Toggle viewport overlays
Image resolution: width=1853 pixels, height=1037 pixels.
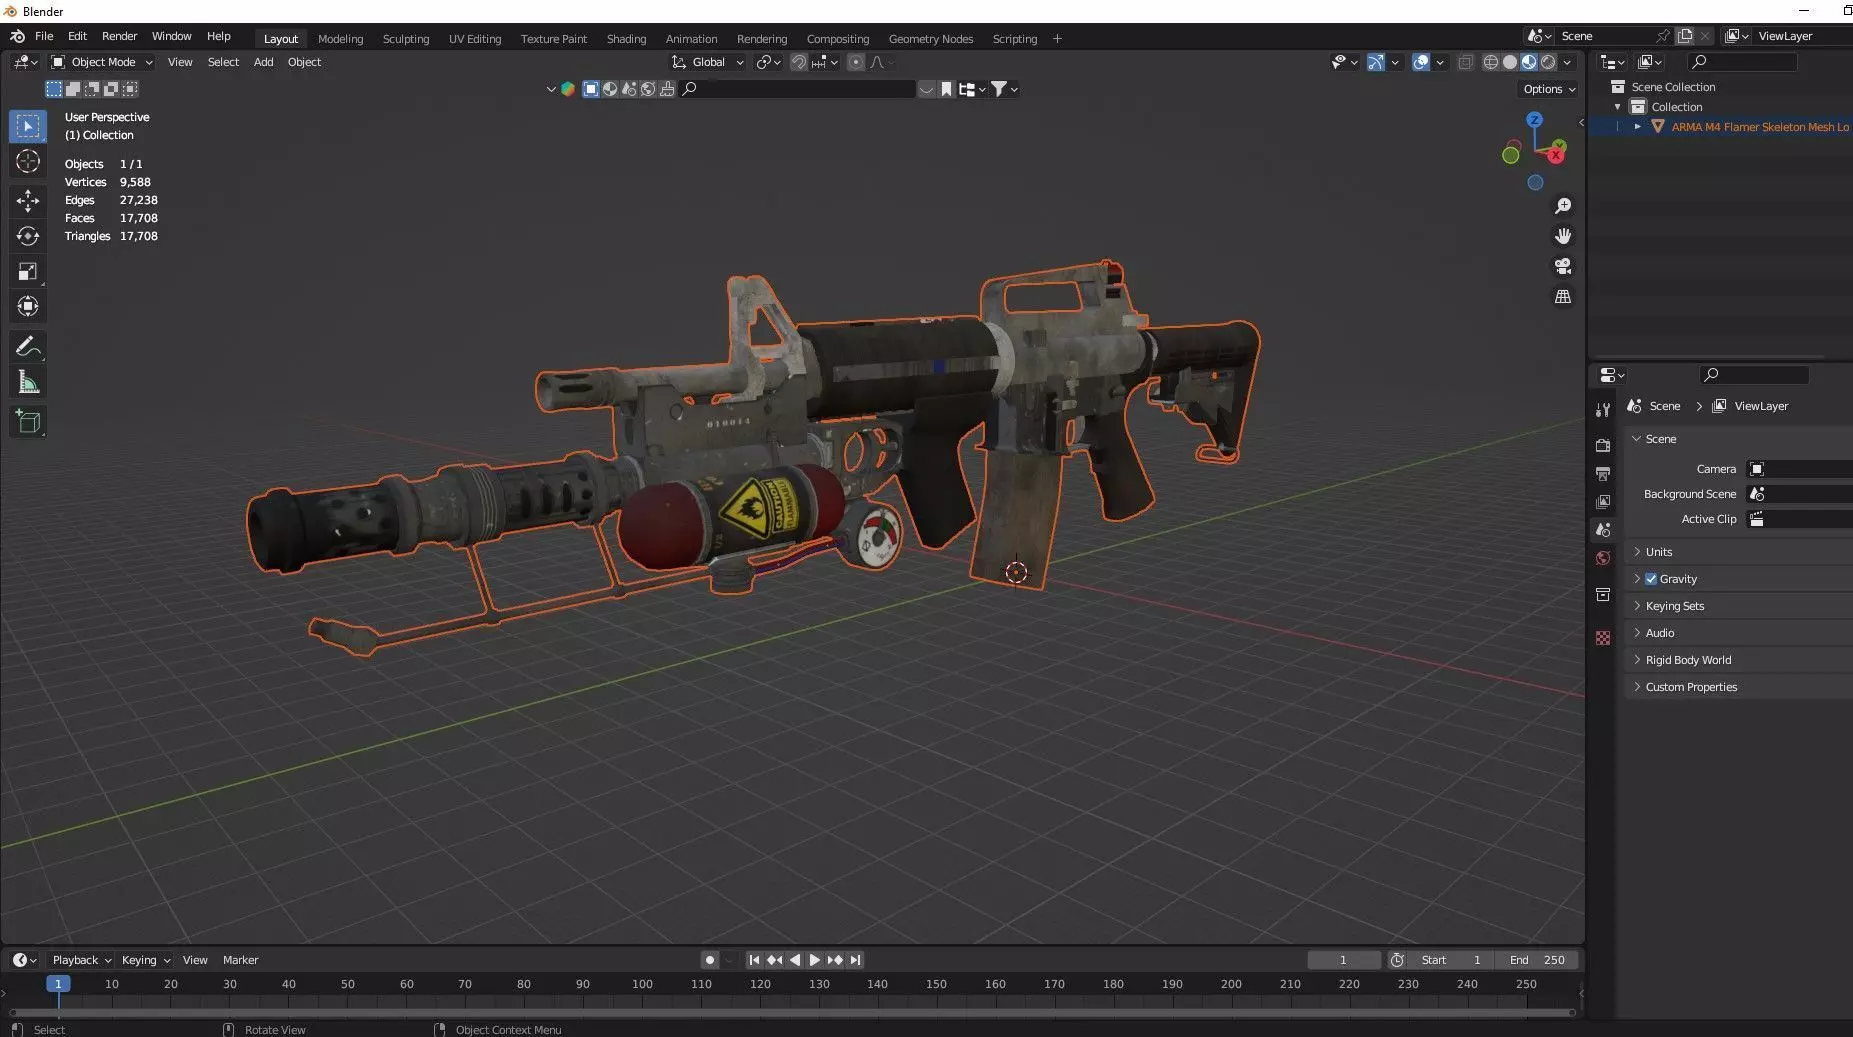tap(1421, 62)
